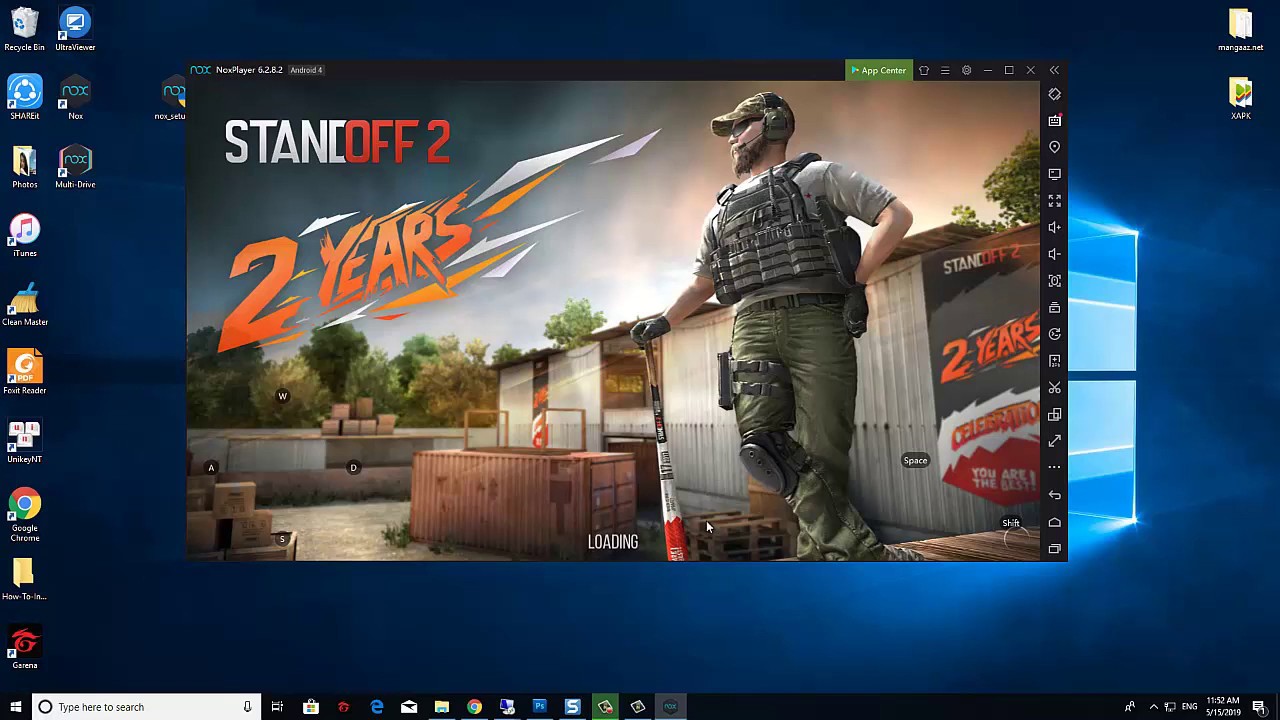Image resolution: width=1280 pixels, height=720 pixels.
Task: Open Microsoft Store from the taskbar
Action: pyautogui.click(x=311, y=707)
